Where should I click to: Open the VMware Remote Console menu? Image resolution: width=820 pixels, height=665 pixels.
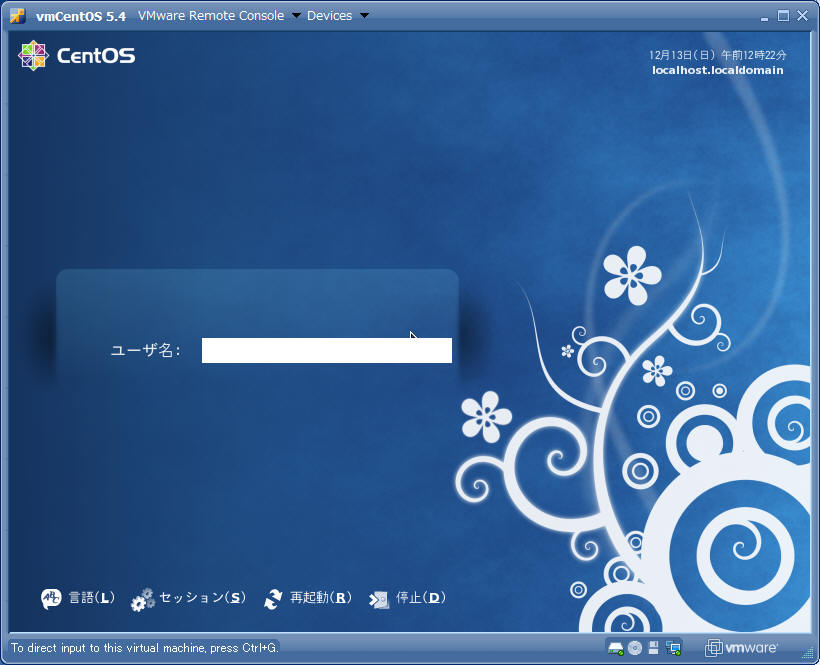210,16
